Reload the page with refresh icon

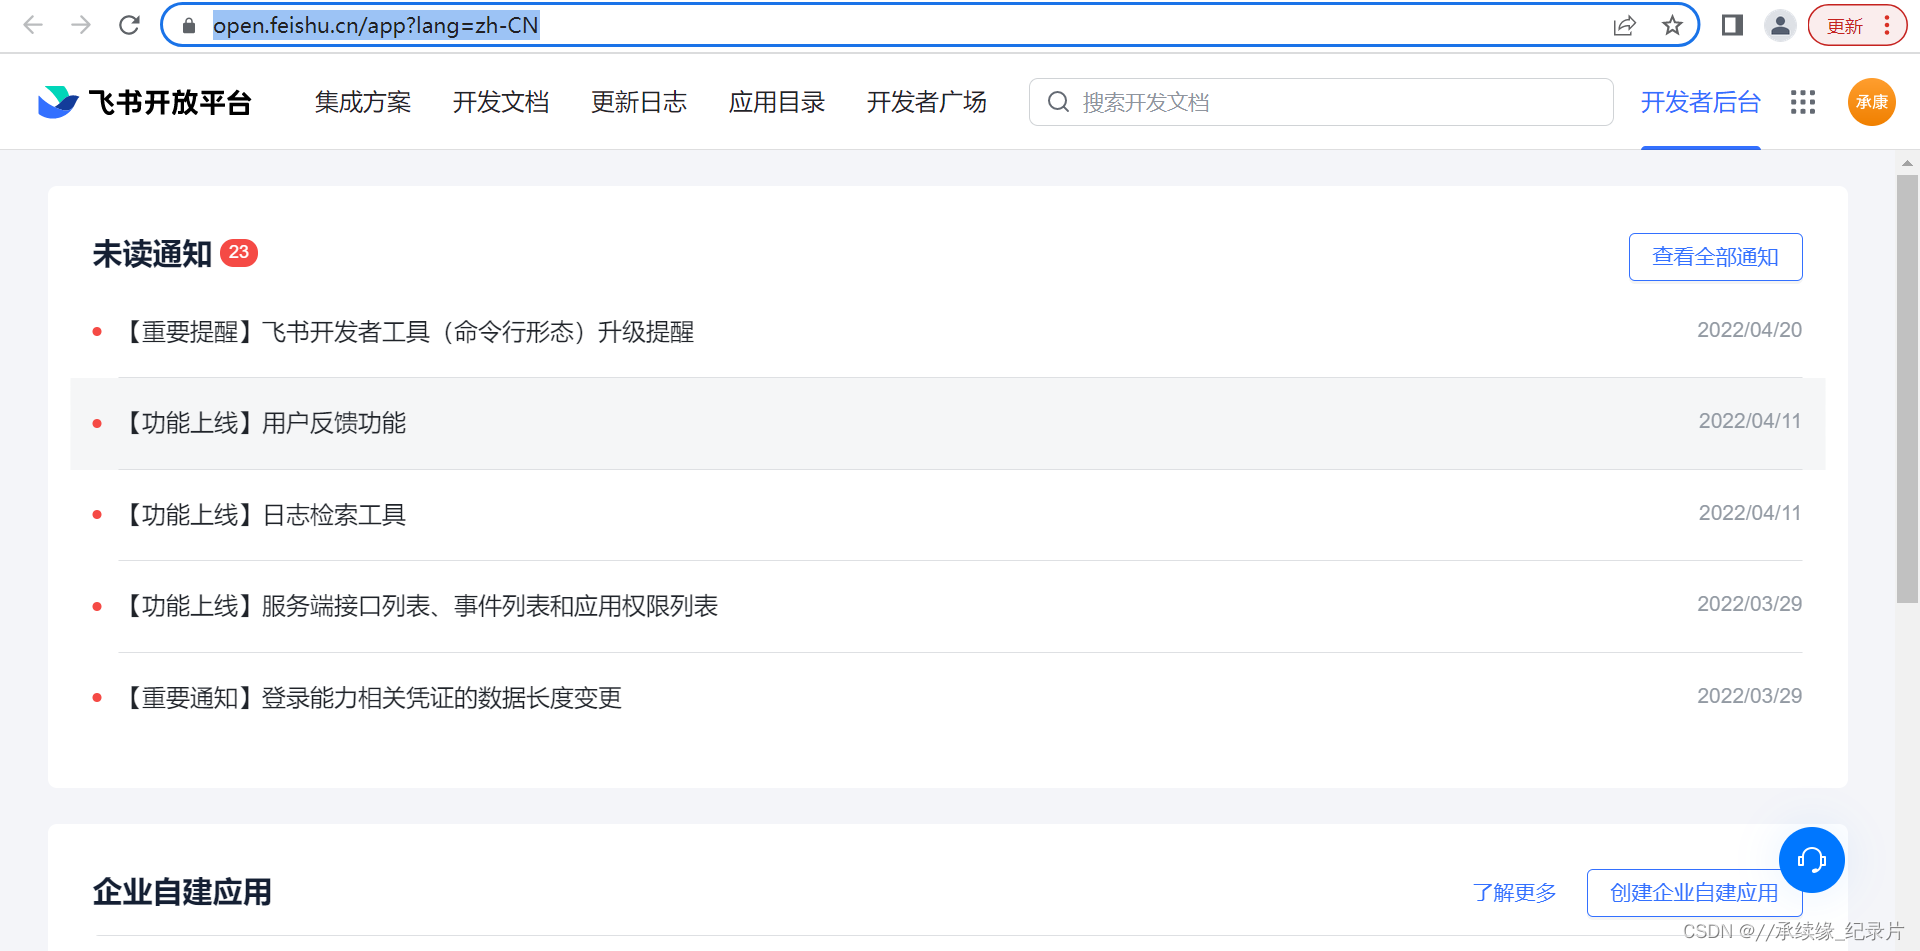pyautogui.click(x=129, y=25)
